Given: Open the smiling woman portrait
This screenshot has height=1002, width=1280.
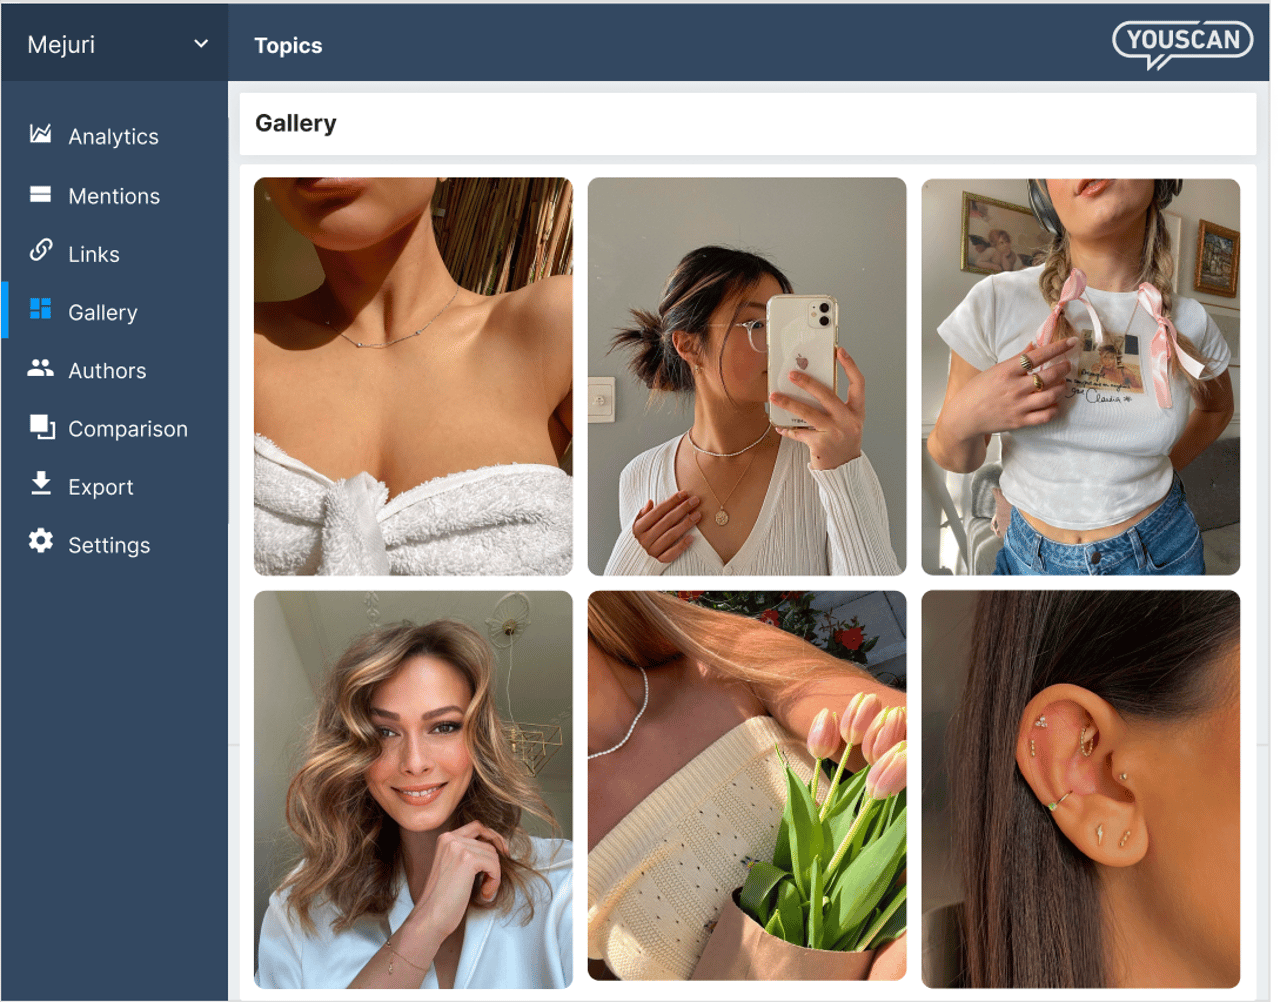Looking at the screenshot, I should [x=413, y=787].
